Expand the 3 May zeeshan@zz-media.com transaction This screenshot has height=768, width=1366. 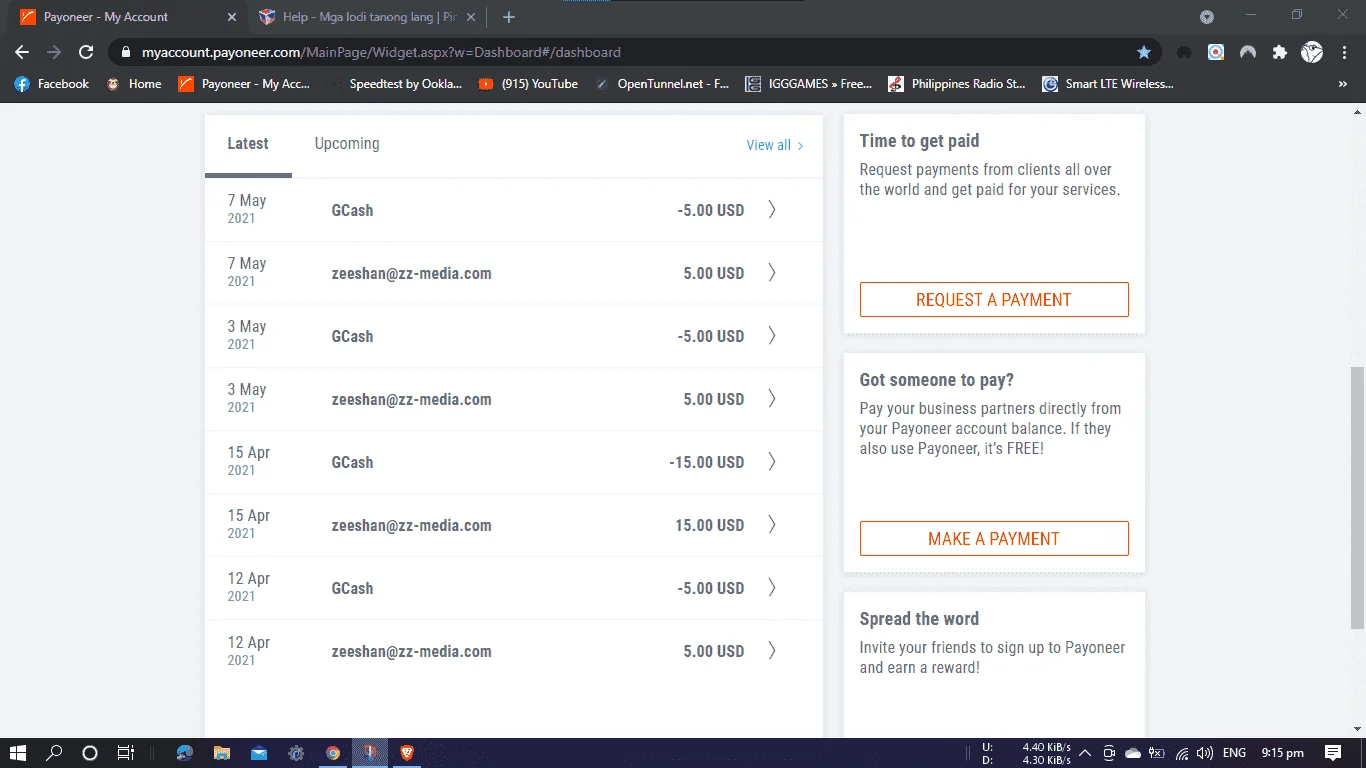tap(771, 399)
